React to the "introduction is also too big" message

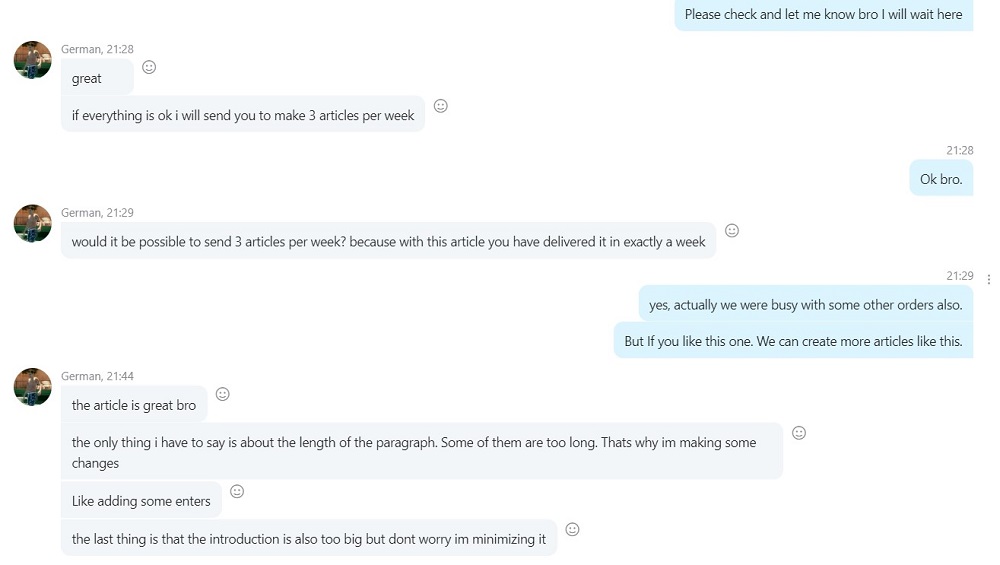[573, 529]
